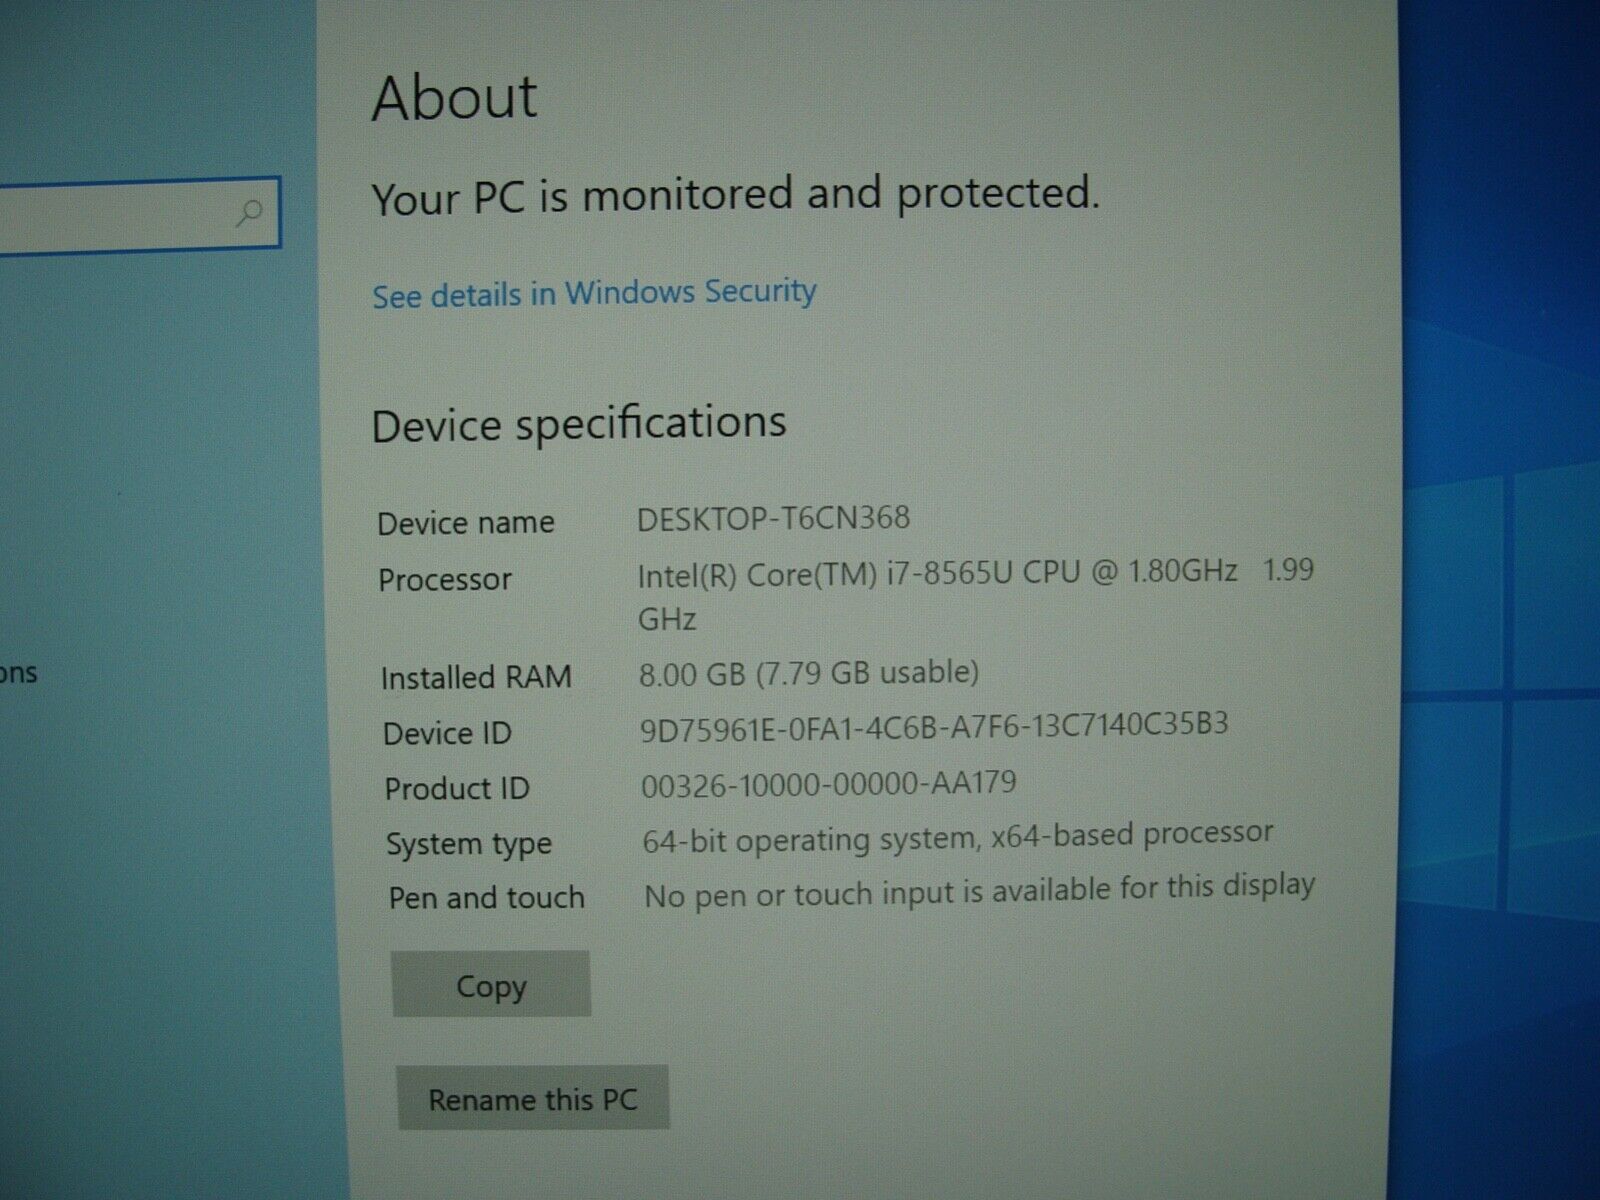The width and height of the screenshot is (1600, 1200).
Task: Click the Pen and touch label
Action: 487,897
